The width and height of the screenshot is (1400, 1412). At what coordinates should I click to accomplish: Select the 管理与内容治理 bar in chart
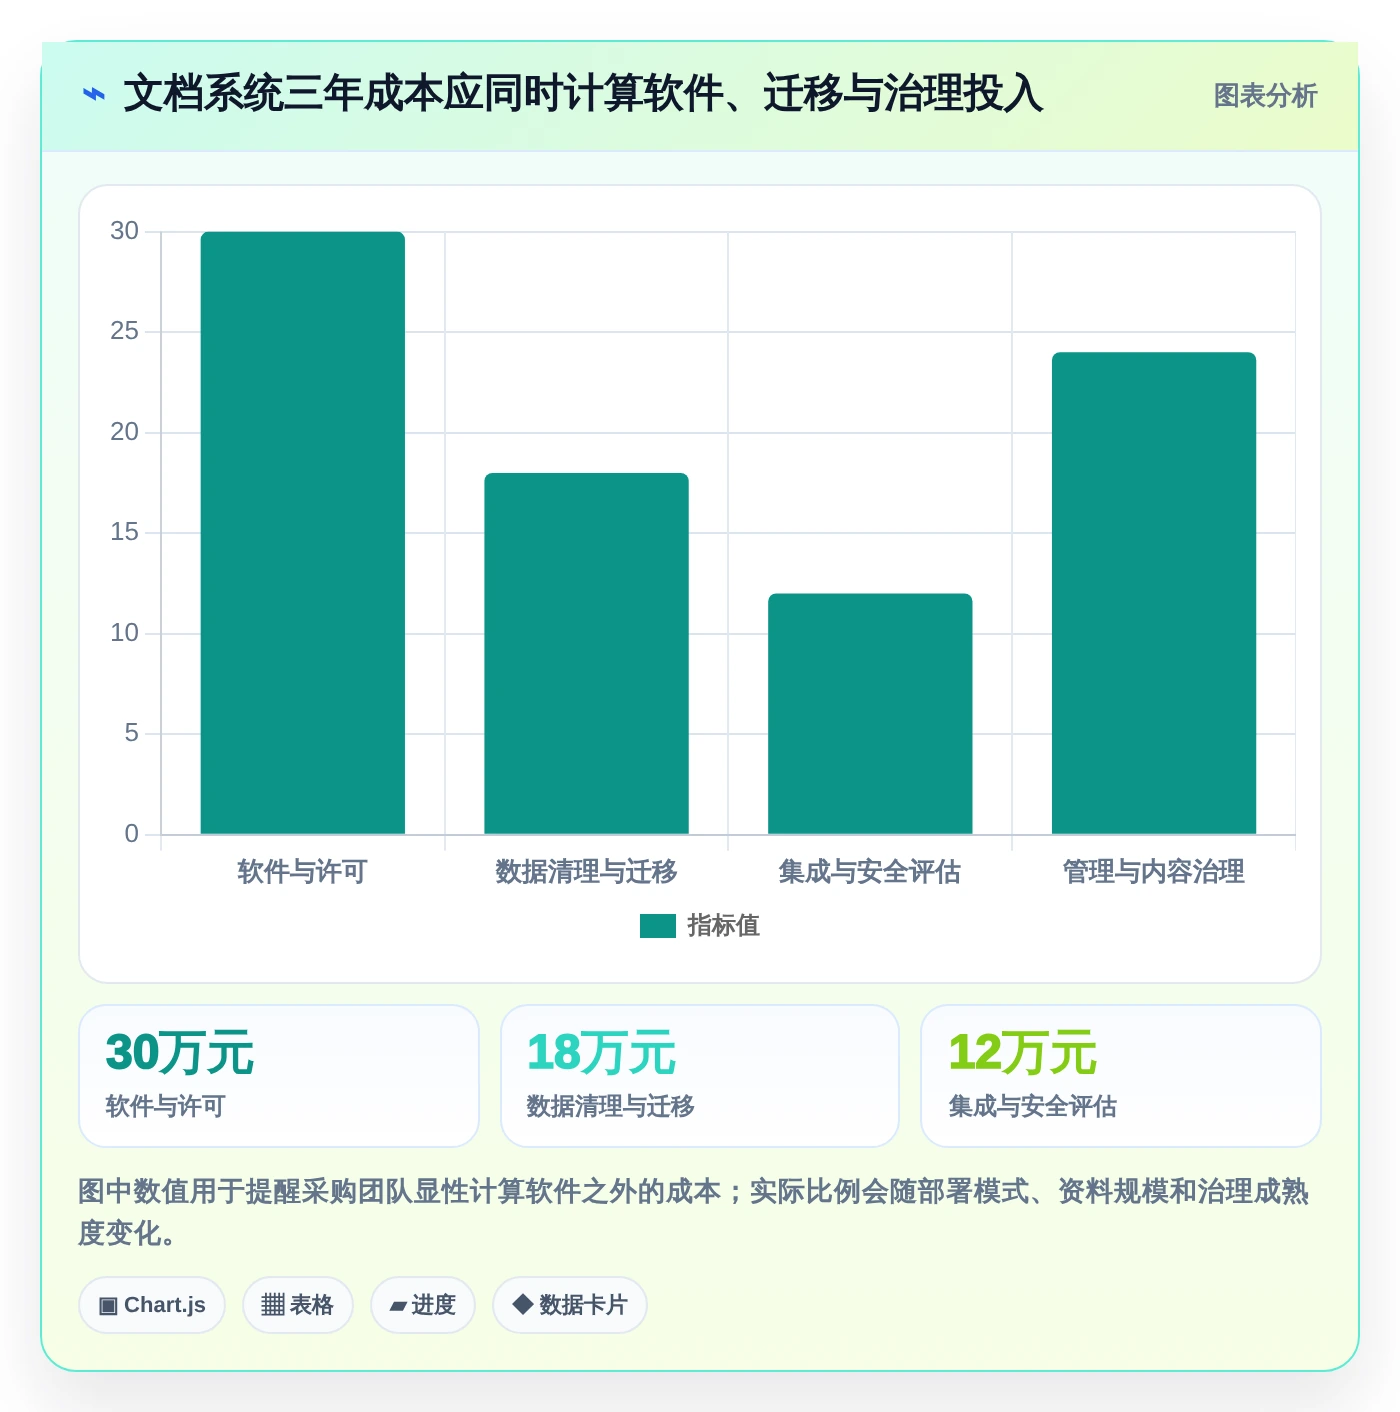pos(1154,593)
